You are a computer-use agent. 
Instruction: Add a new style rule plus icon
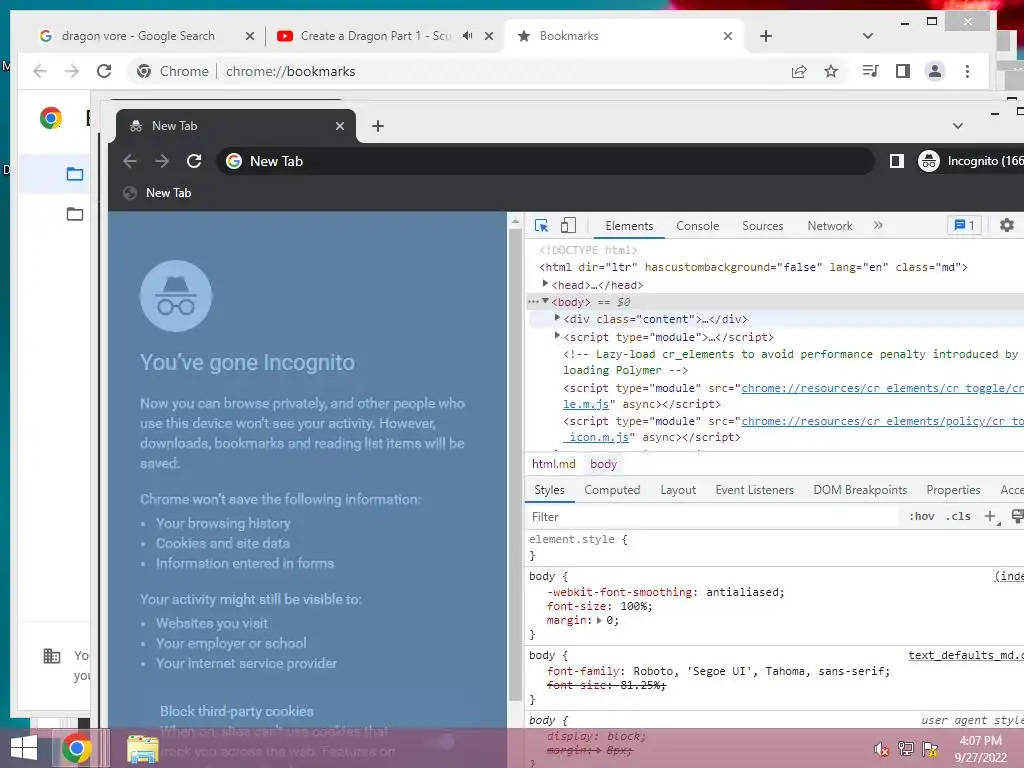tap(990, 517)
